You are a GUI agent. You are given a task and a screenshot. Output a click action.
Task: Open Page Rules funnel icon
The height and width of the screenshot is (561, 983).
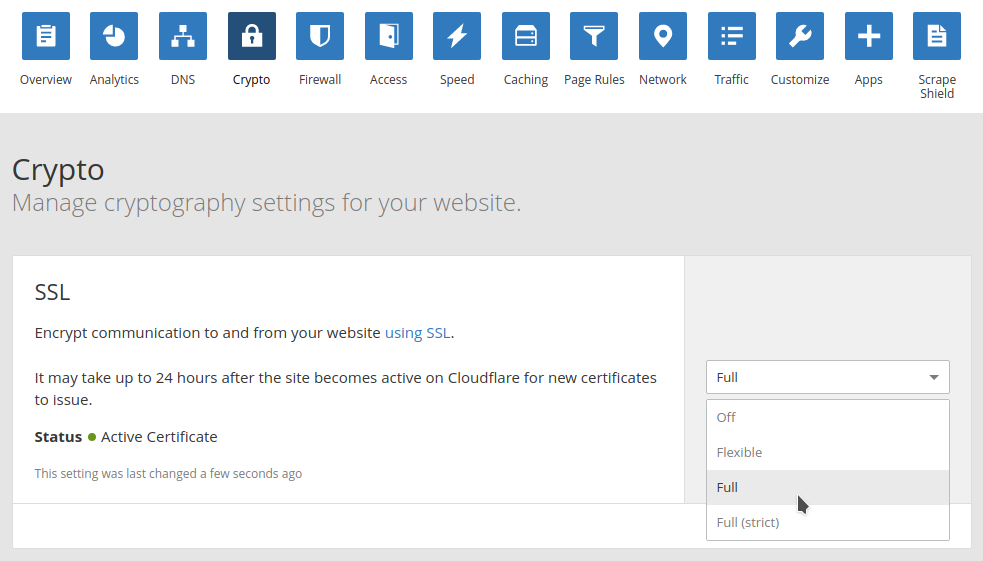pos(594,37)
